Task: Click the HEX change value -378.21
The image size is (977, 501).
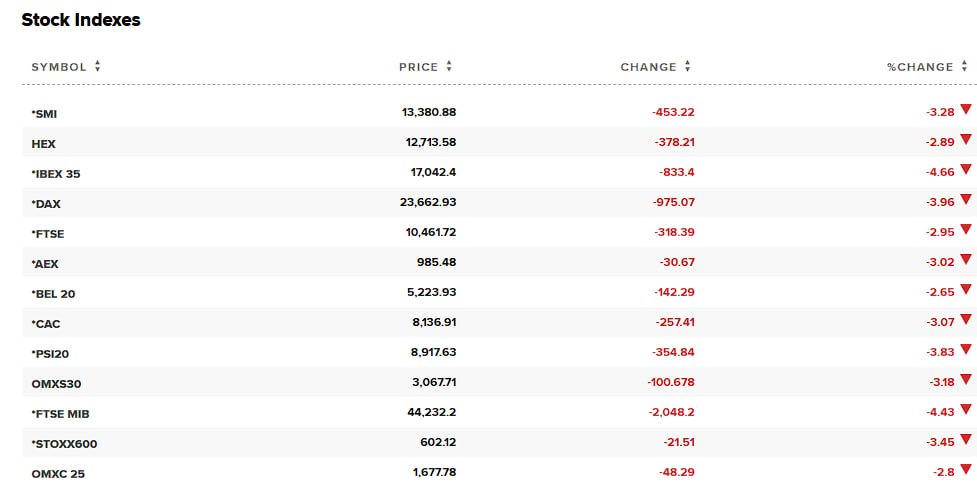Action: 674,142
